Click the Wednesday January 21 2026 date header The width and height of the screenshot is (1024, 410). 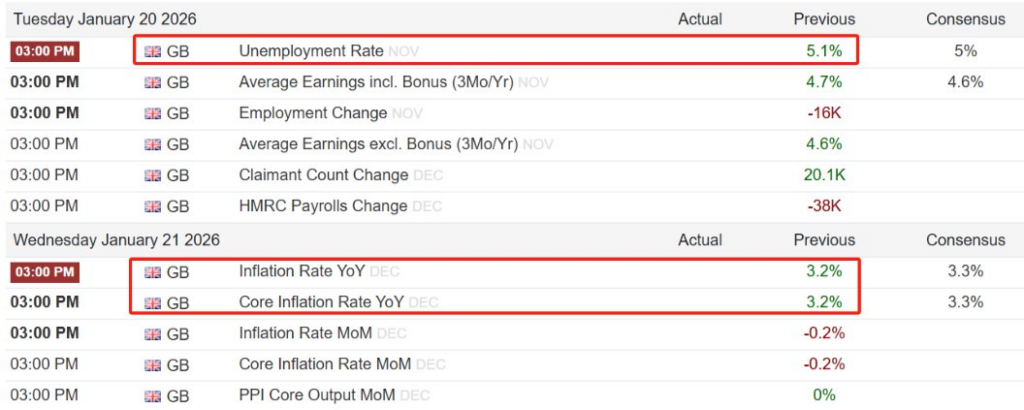pos(115,240)
